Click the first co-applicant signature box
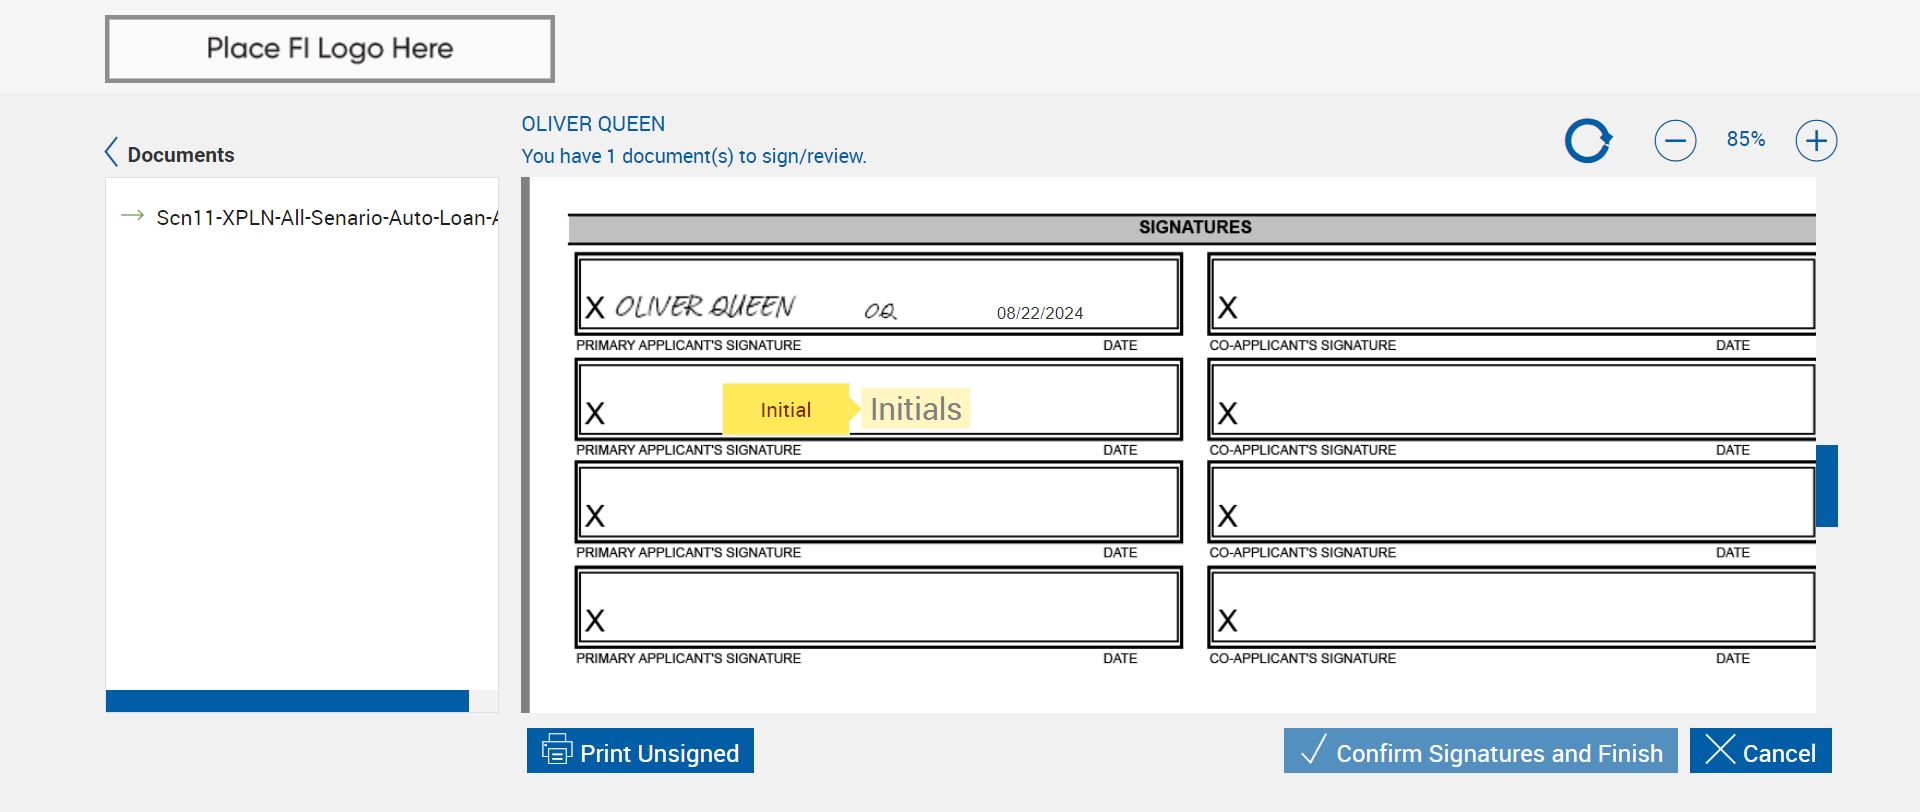Image resolution: width=1920 pixels, height=812 pixels. [1511, 293]
